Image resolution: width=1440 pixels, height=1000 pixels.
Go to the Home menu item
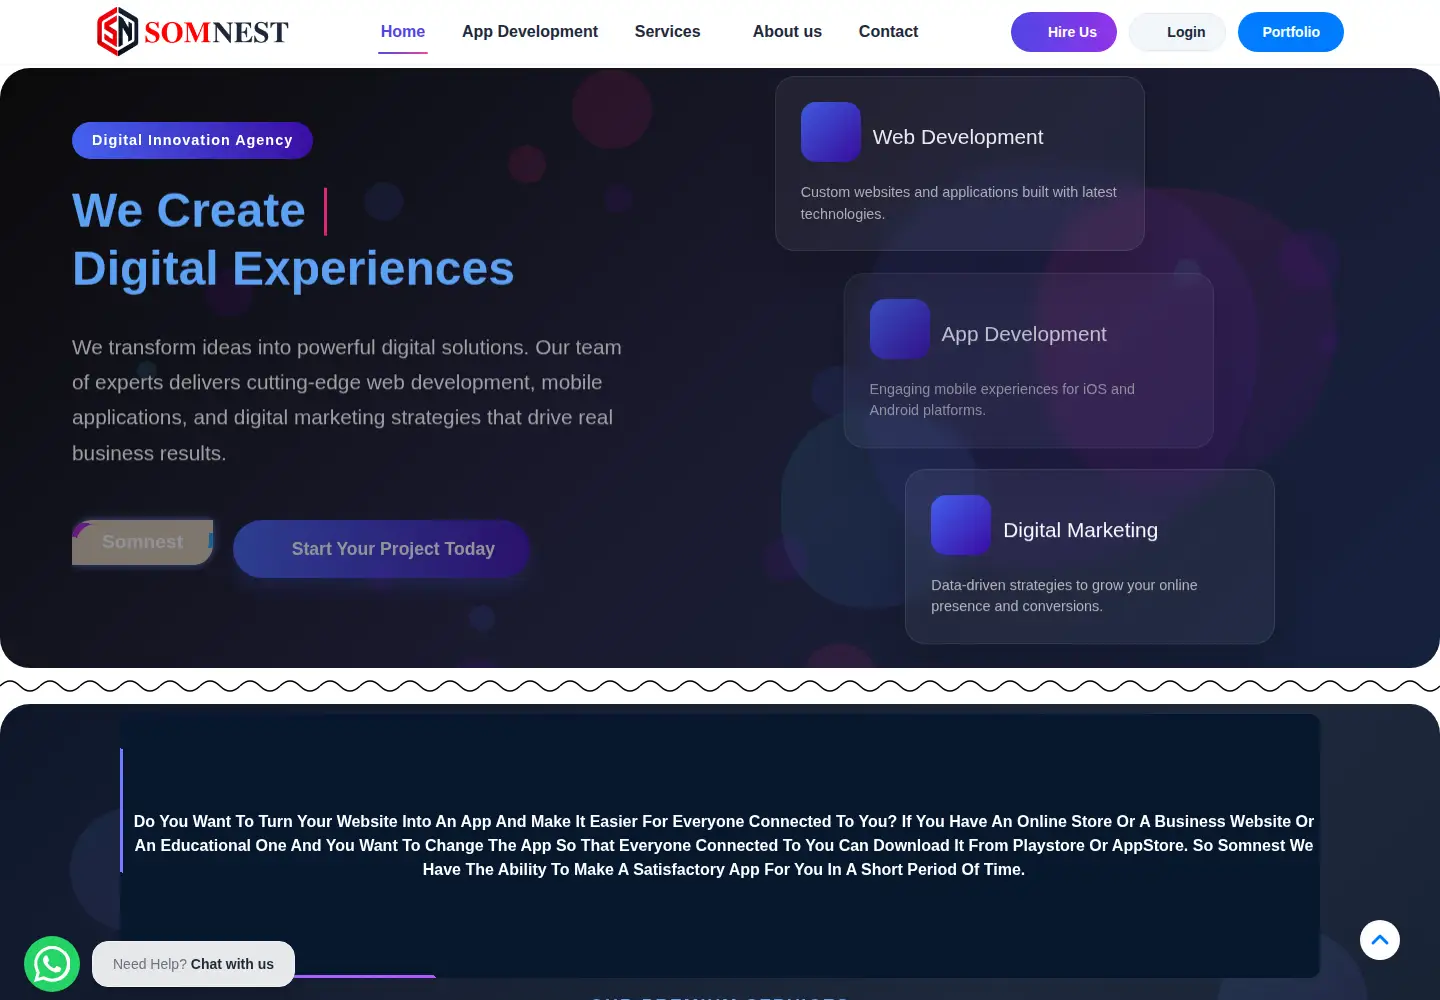click(403, 32)
